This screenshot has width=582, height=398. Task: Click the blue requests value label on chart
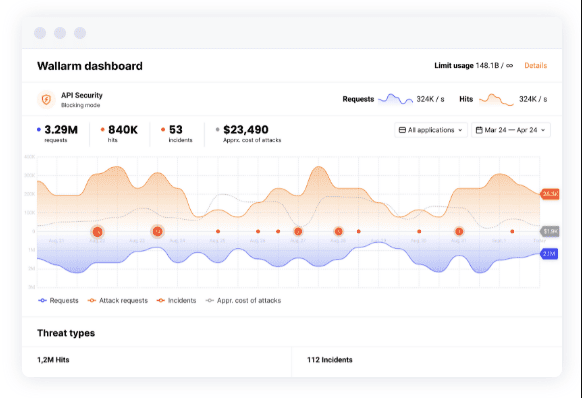coord(549,254)
